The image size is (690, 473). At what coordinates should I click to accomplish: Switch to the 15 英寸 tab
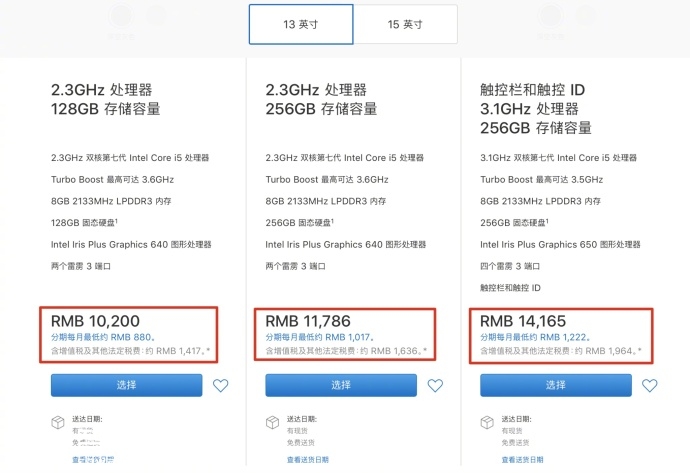tap(405, 24)
